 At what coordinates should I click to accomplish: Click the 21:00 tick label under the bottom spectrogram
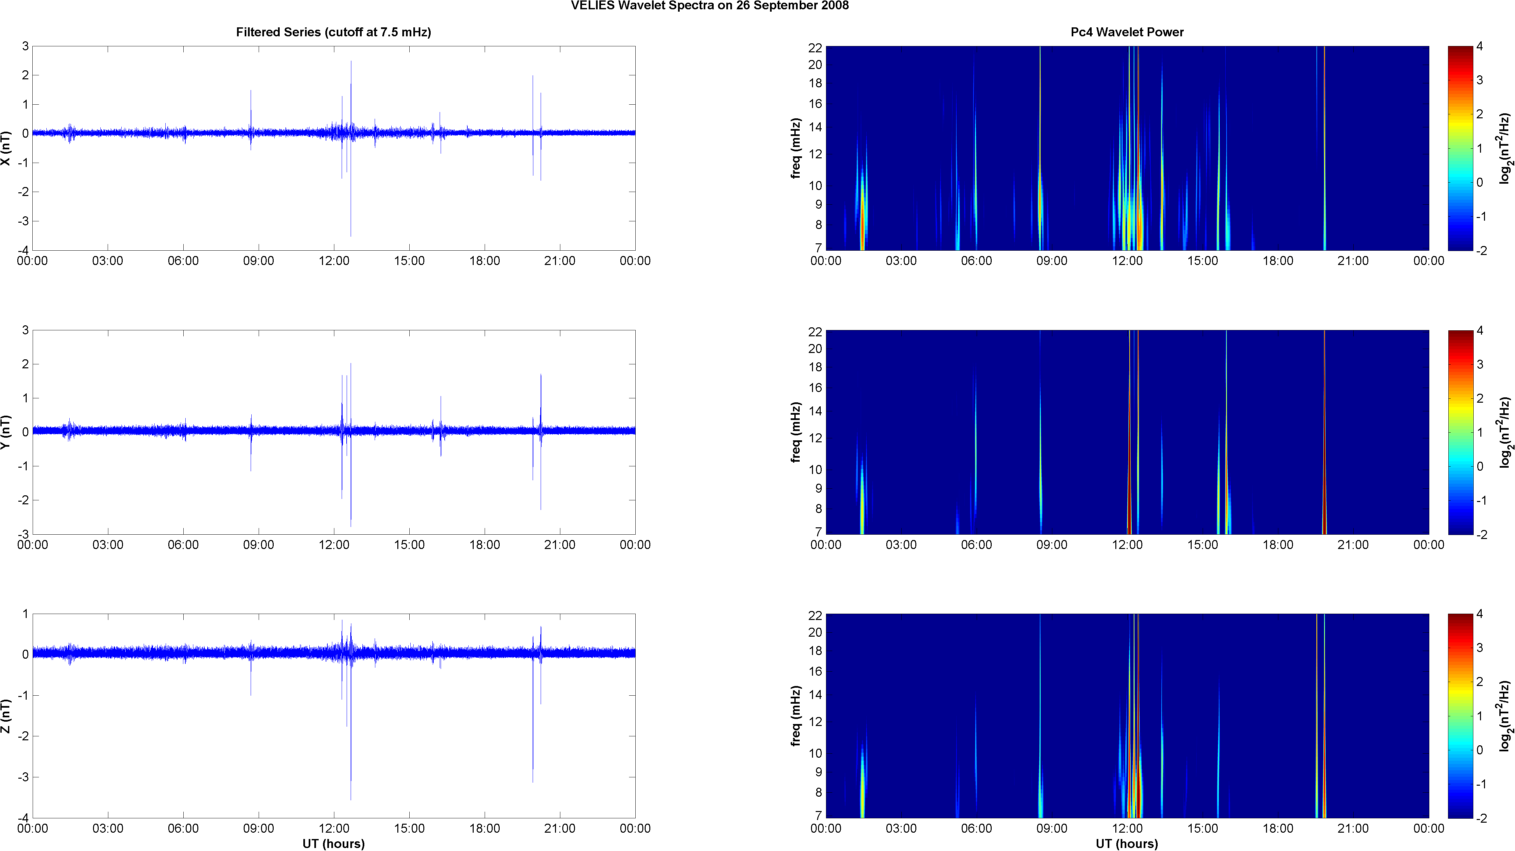[1353, 828]
